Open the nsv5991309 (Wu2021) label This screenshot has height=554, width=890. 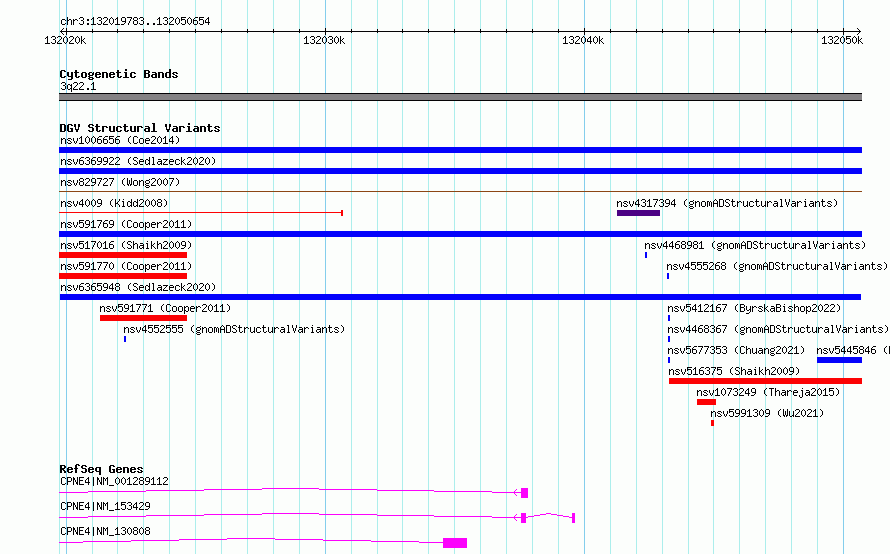(x=767, y=413)
